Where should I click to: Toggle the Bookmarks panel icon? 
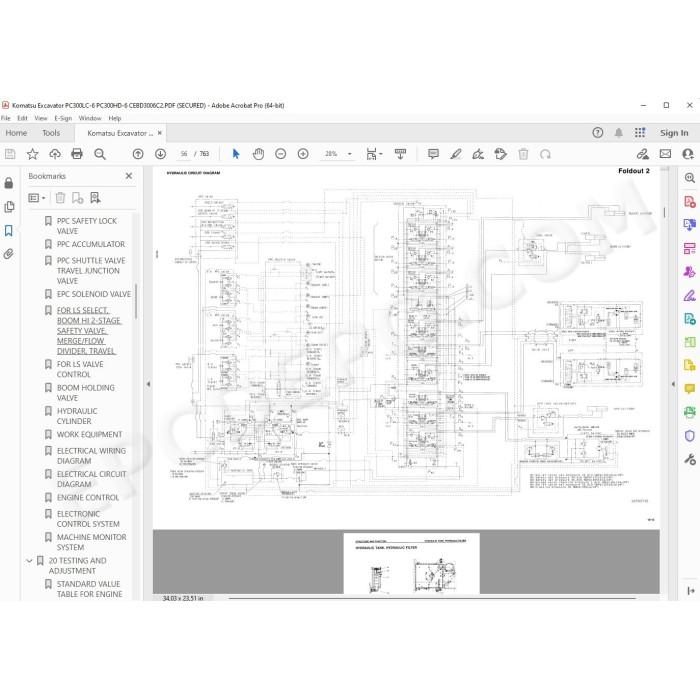tap(8, 230)
